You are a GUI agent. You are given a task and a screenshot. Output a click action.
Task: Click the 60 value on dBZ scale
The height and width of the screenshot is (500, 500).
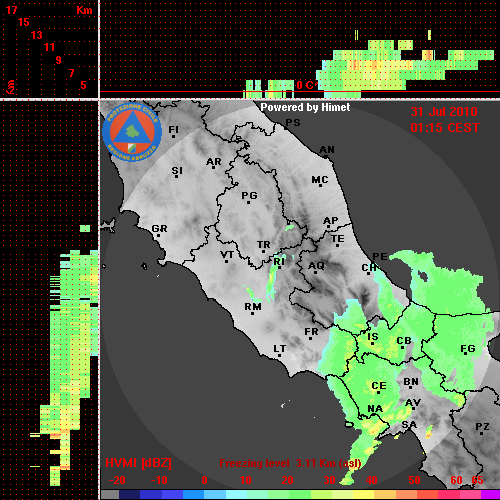coord(456,480)
